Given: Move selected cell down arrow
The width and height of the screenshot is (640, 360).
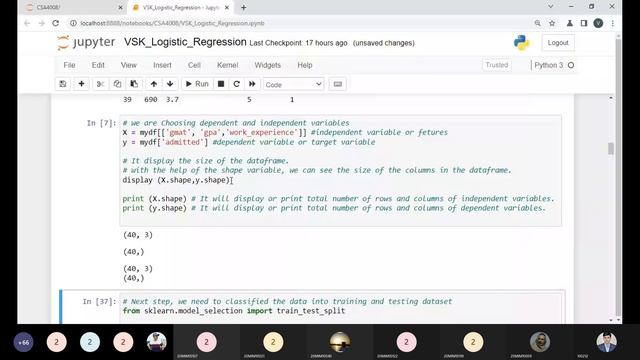Looking at the screenshot, I should (x=170, y=84).
